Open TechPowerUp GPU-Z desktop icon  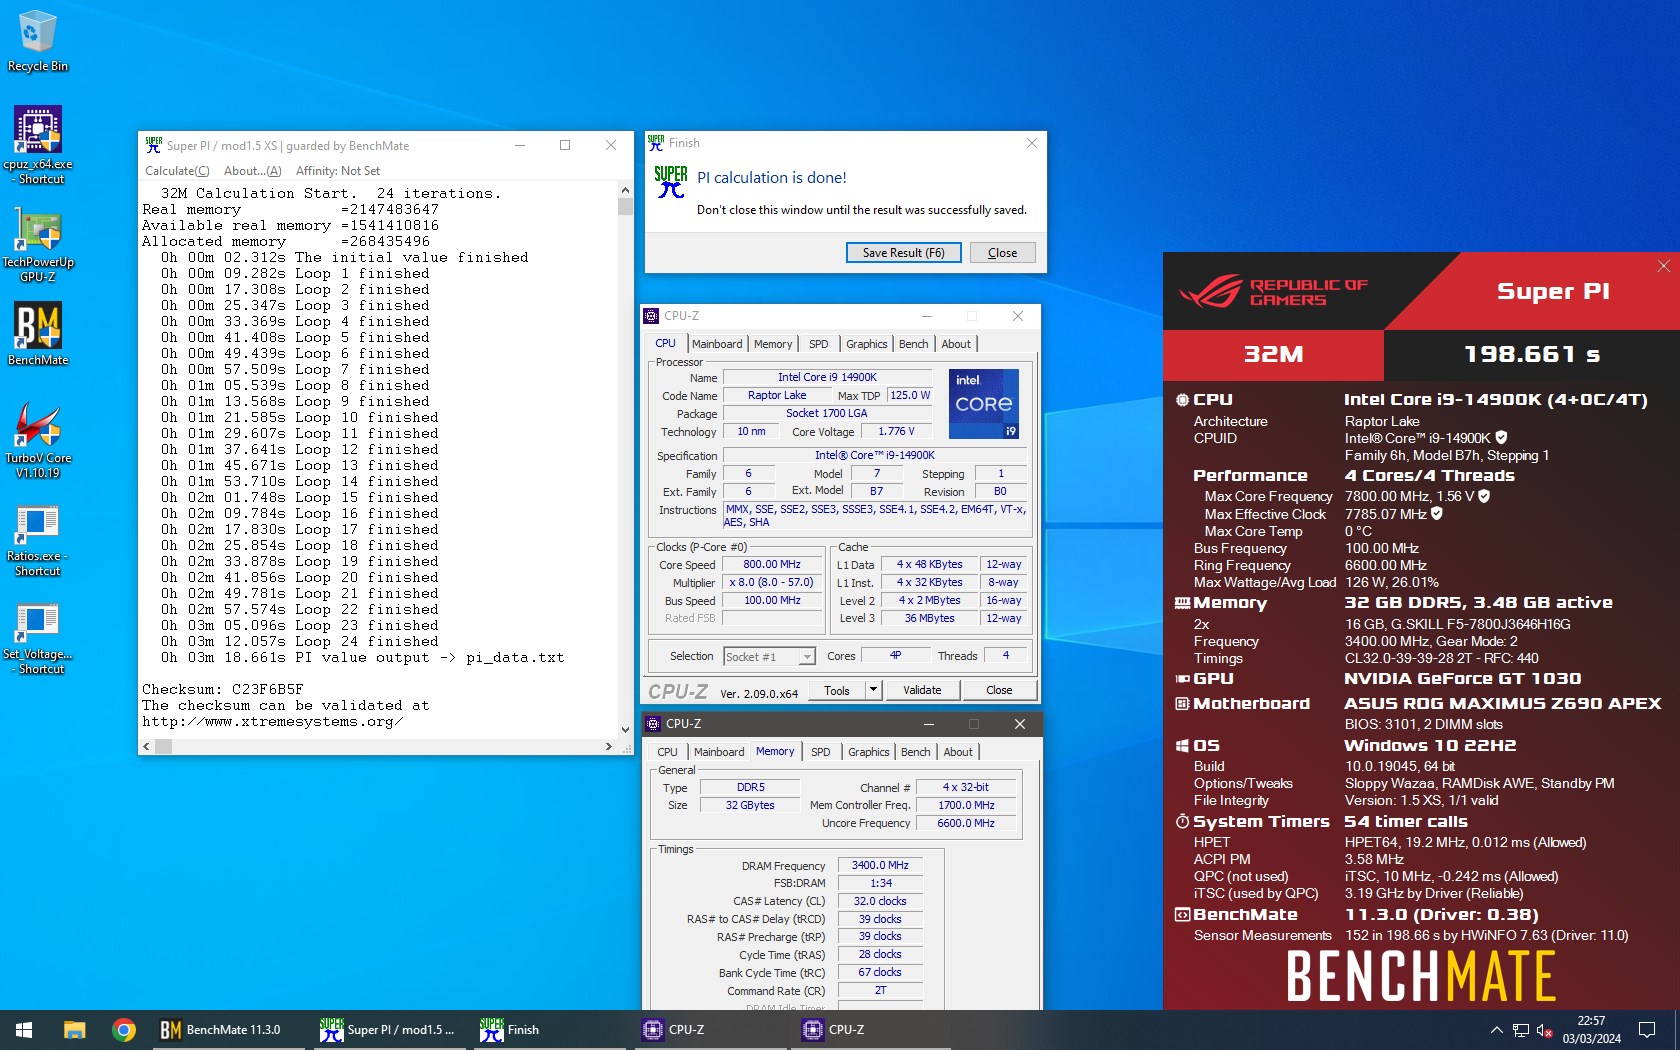coord(37,244)
